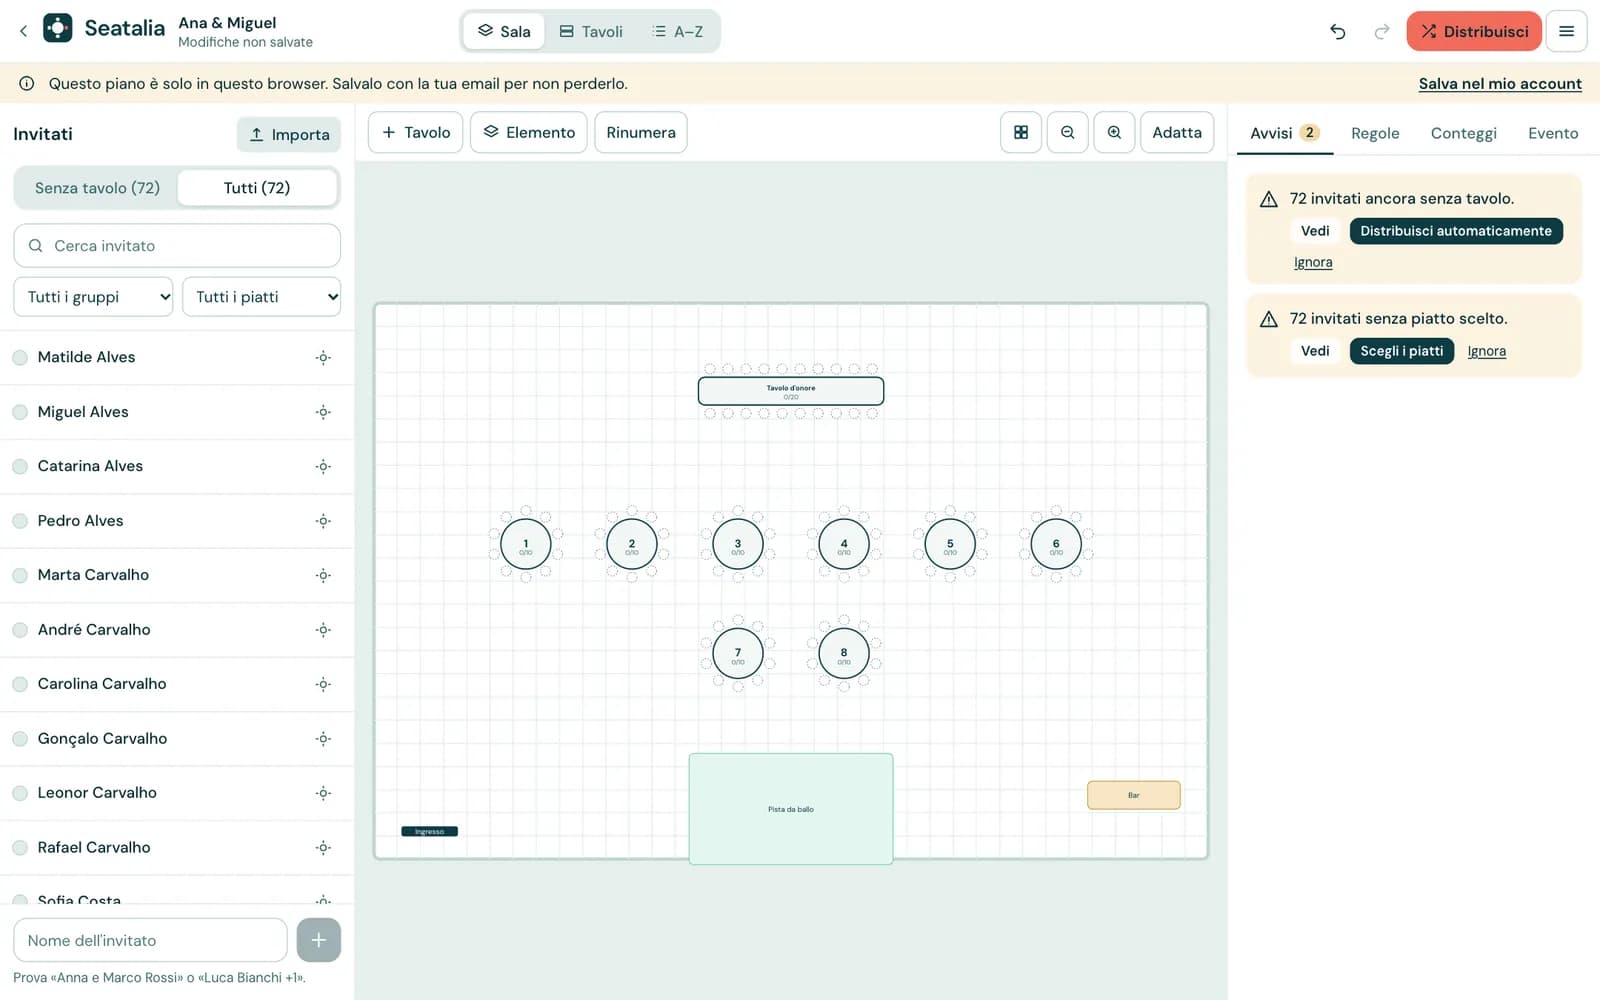Open the Tutti i piatti dropdown
The width and height of the screenshot is (1600, 1000).
(x=262, y=297)
